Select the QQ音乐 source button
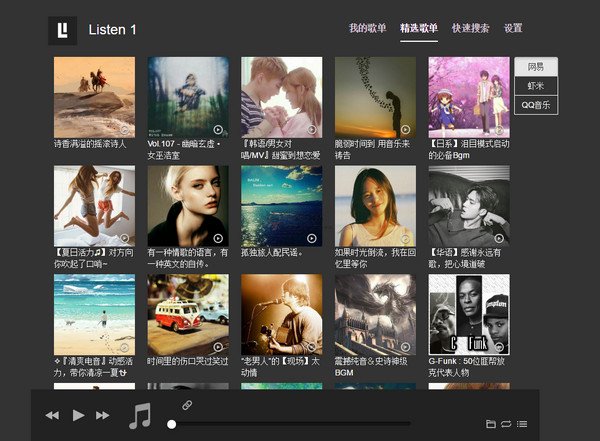Viewport: 600px width, 441px height. 536,105
